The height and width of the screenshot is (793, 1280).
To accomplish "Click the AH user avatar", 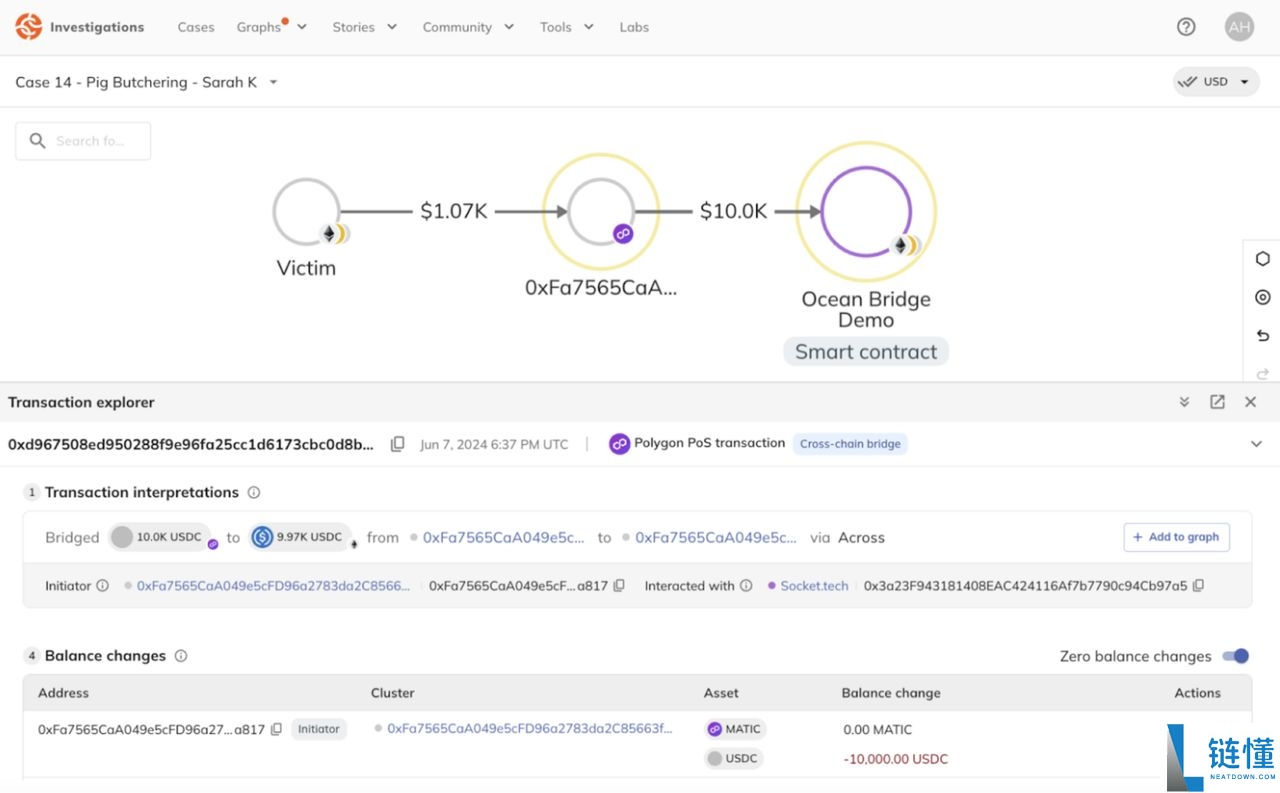I will [1239, 27].
